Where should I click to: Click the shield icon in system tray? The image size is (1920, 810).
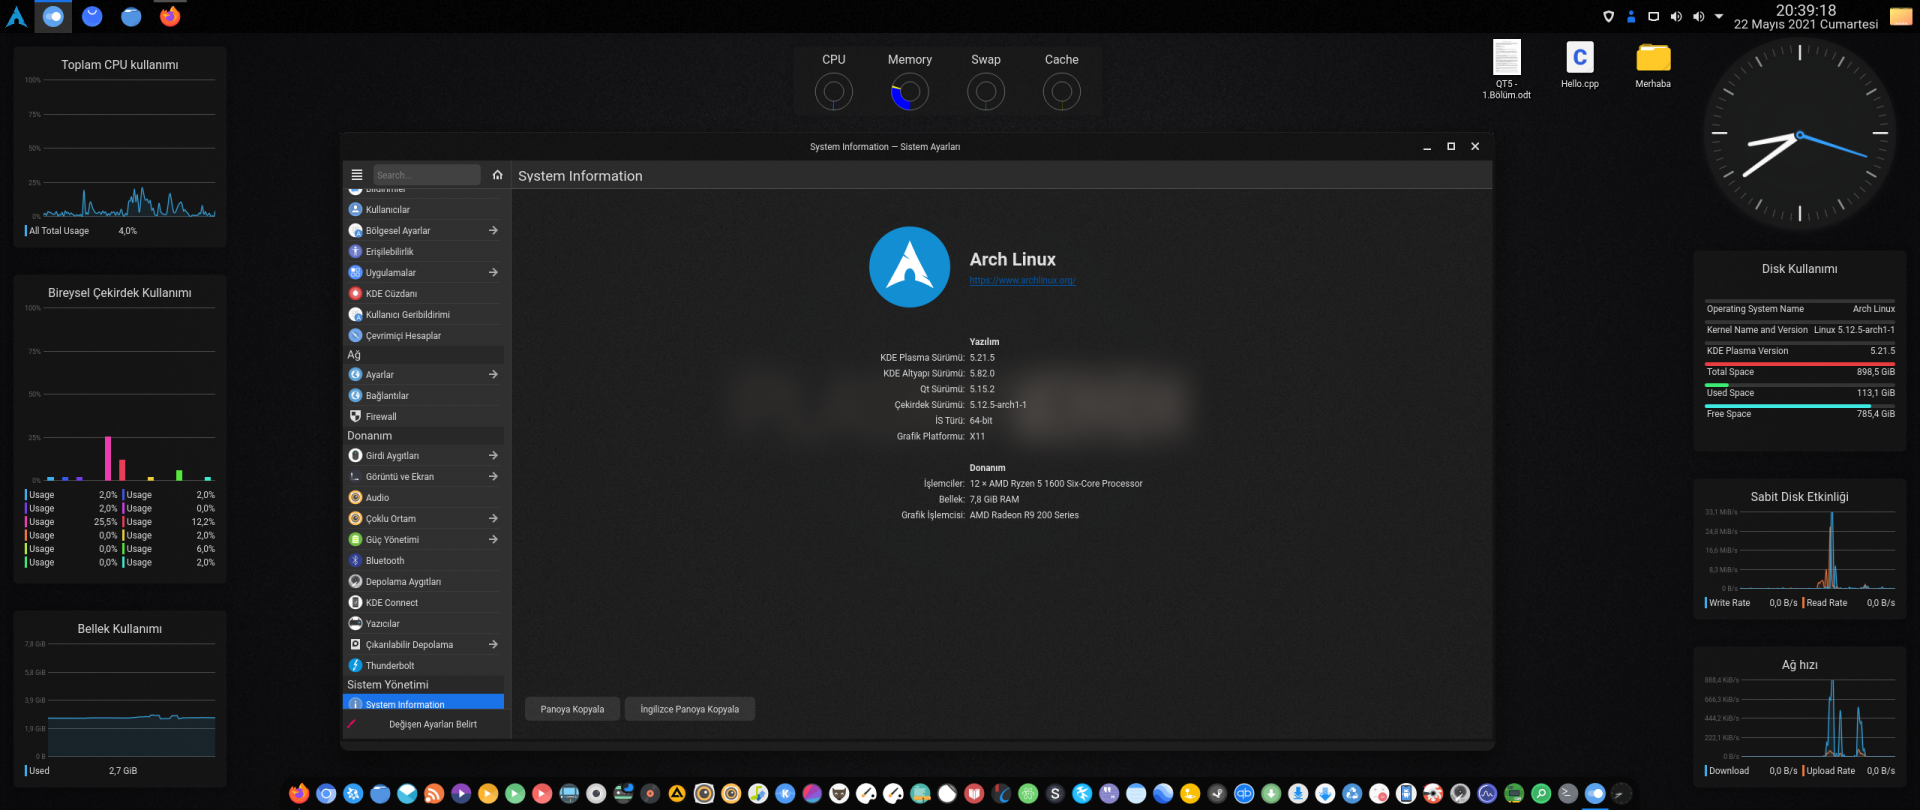coord(1608,16)
